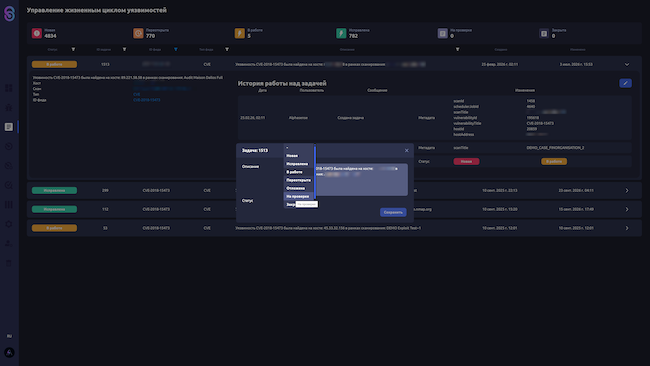Click the 'Закрыта' 0 counter icon
Viewport: 650px width, 366px height.
(x=544, y=33)
